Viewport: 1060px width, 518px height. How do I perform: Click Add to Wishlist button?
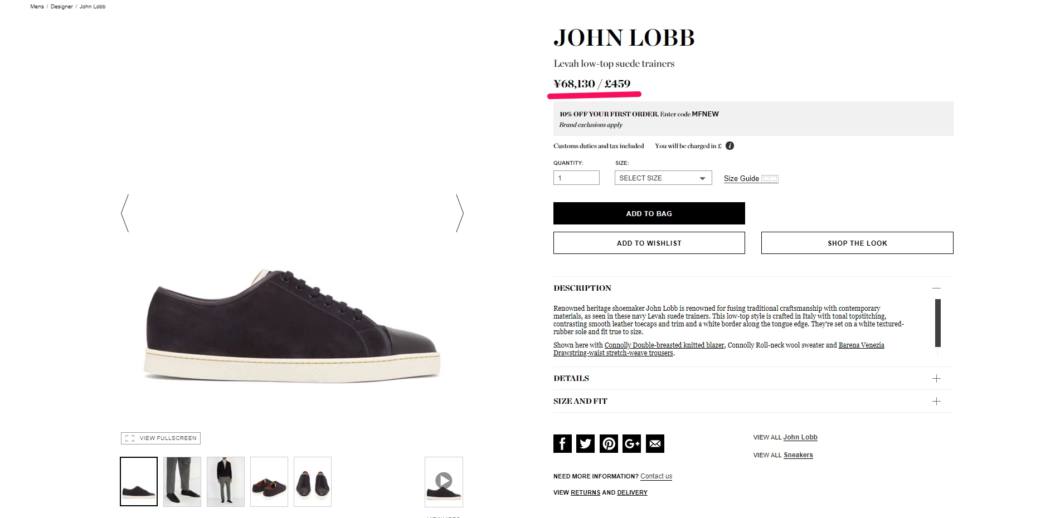649,243
